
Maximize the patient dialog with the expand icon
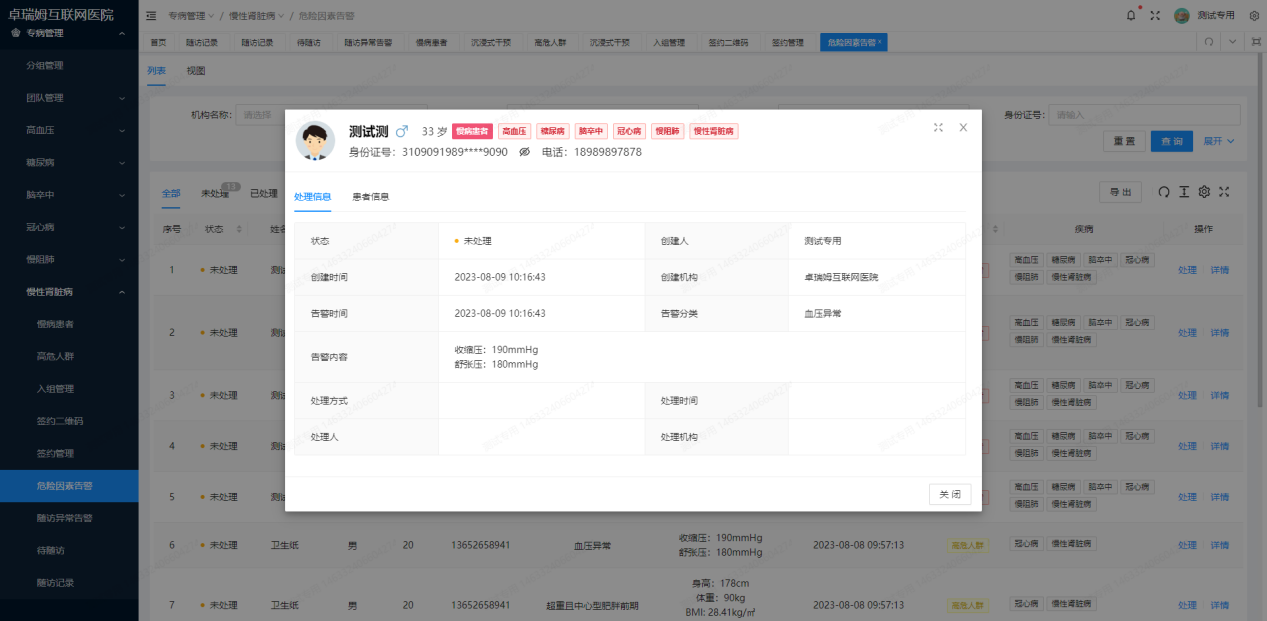[x=938, y=127]
